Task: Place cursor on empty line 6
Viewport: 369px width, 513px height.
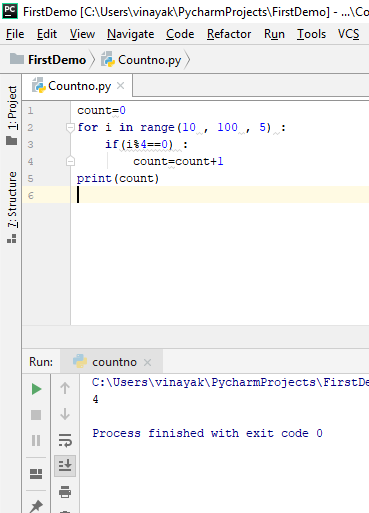Action: tap(220, 195)
